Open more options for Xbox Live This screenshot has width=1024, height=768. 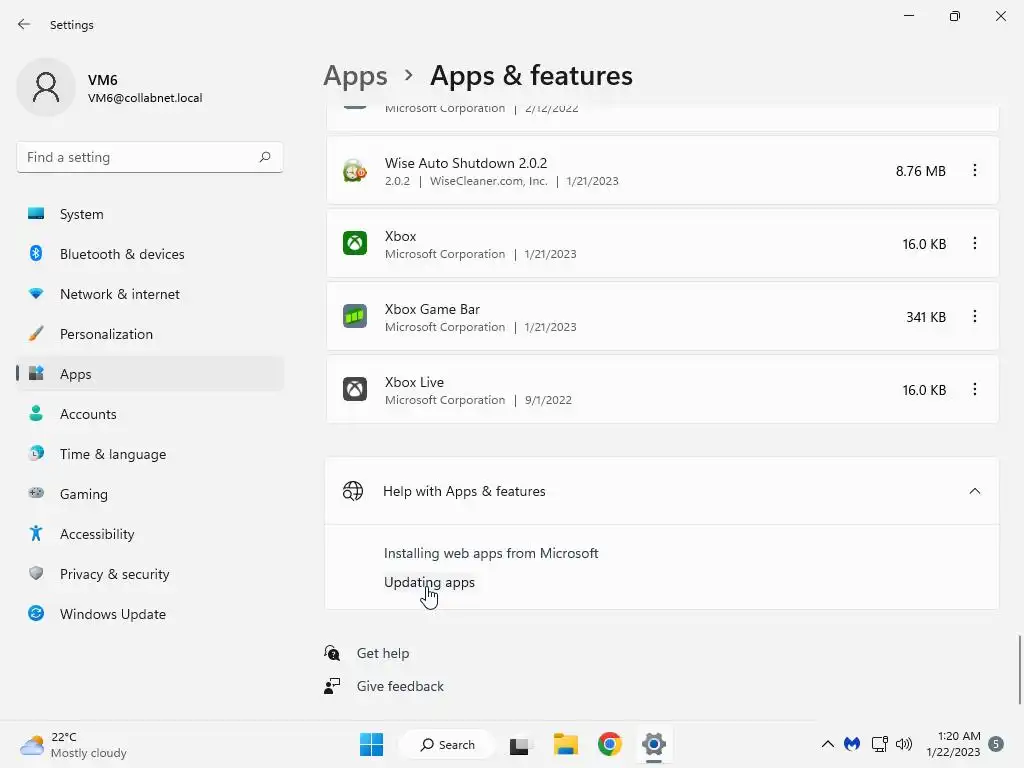[975, 389]
